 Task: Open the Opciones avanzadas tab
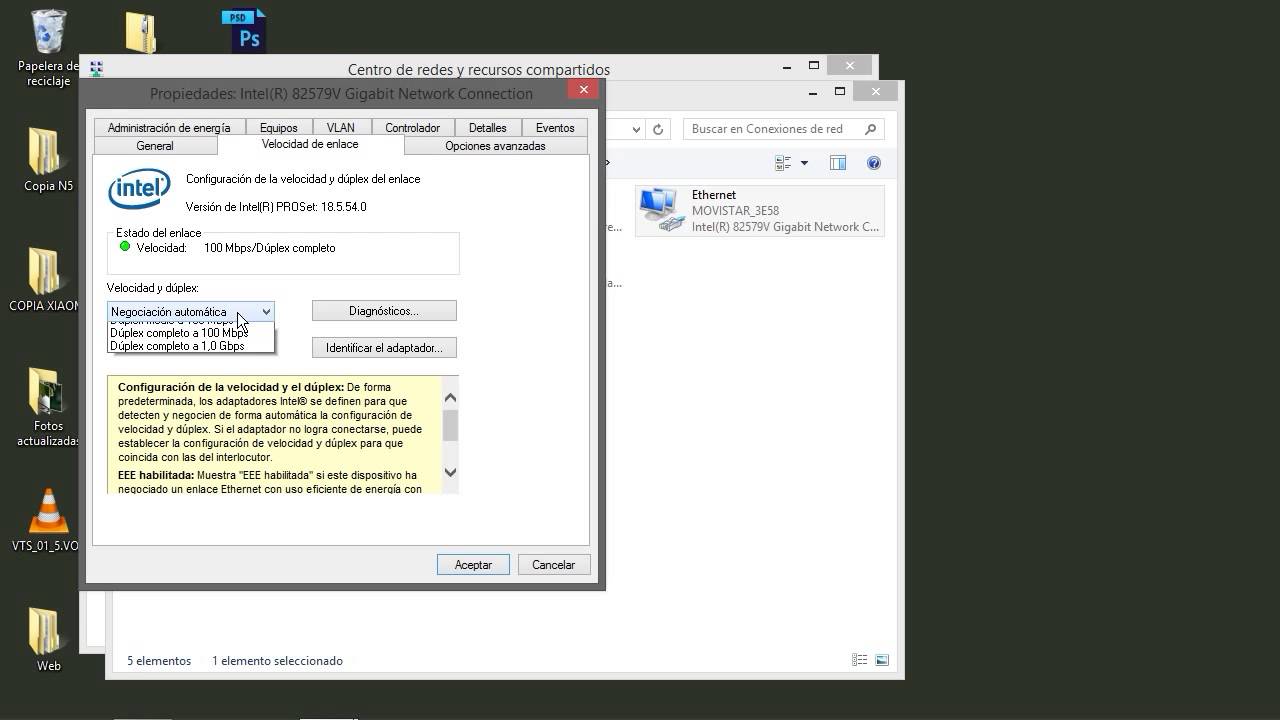pyautogui.click(x=496, y=146)
